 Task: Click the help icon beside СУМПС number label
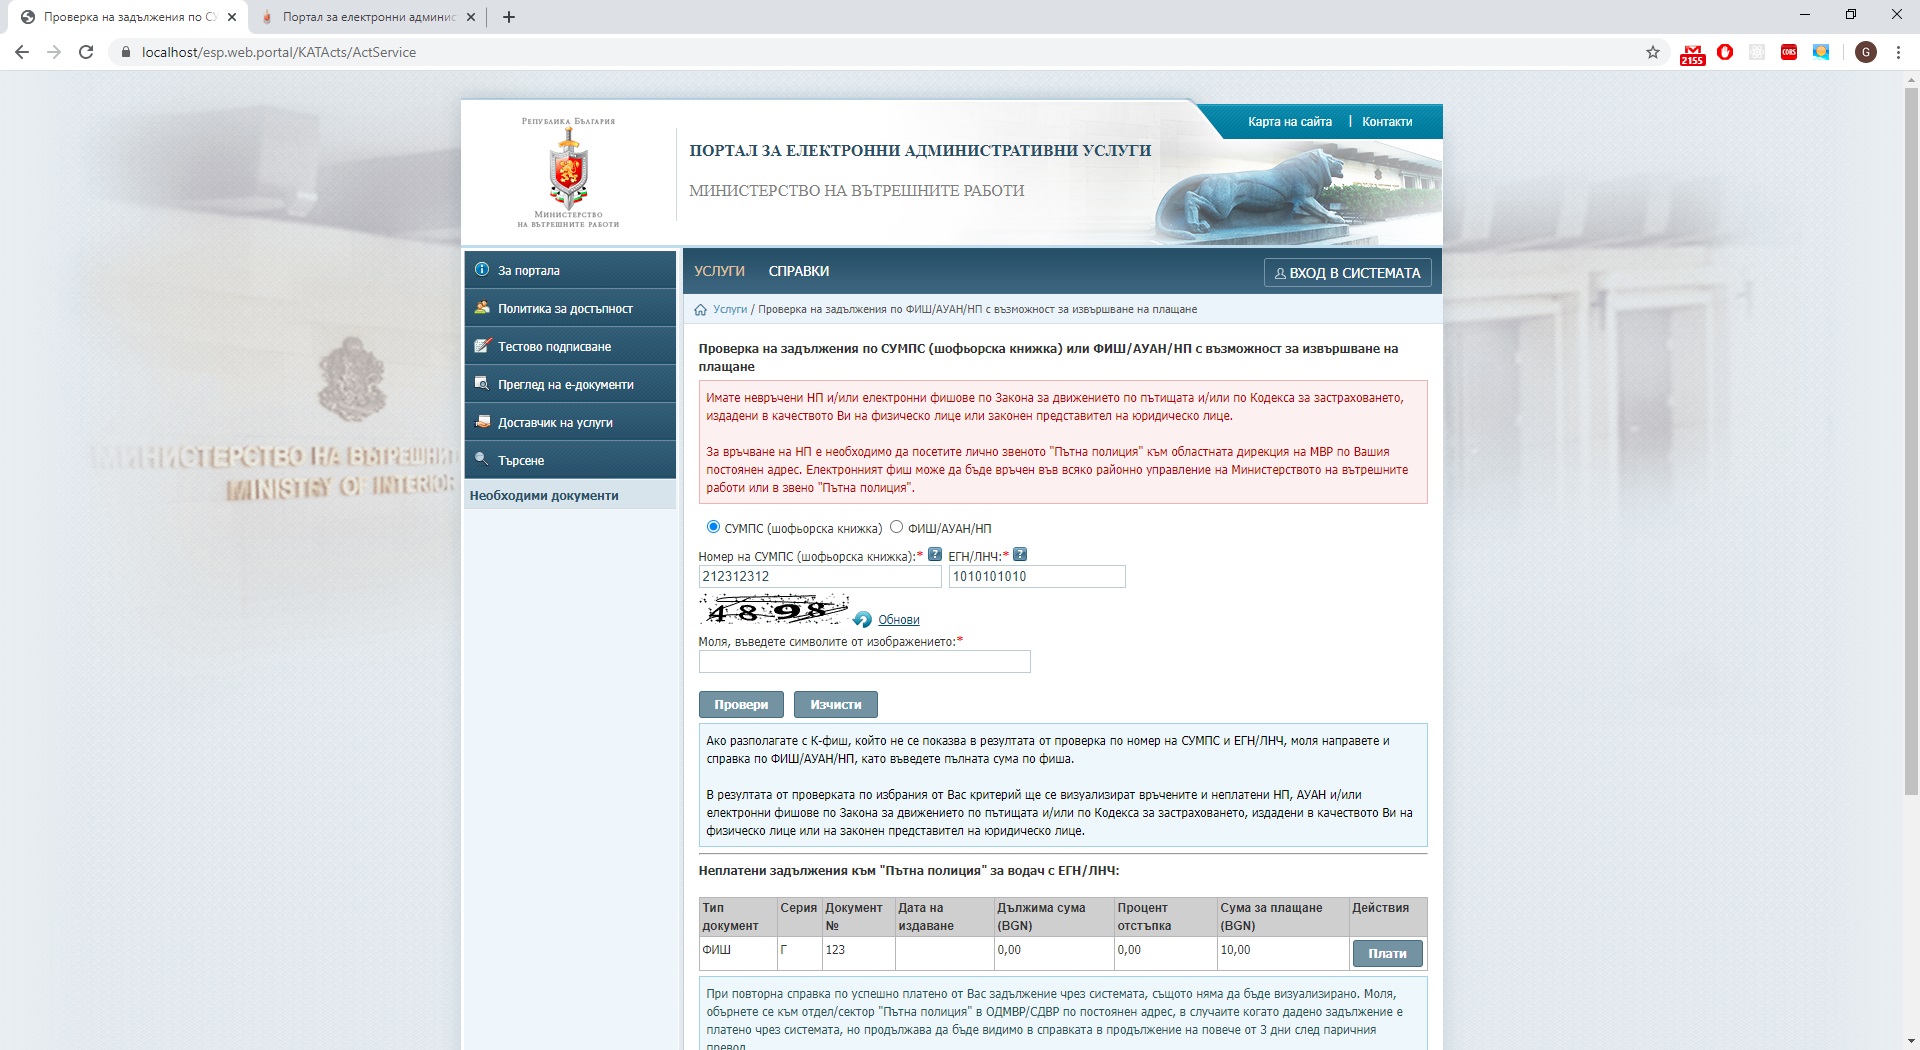(x=934, y=555)
